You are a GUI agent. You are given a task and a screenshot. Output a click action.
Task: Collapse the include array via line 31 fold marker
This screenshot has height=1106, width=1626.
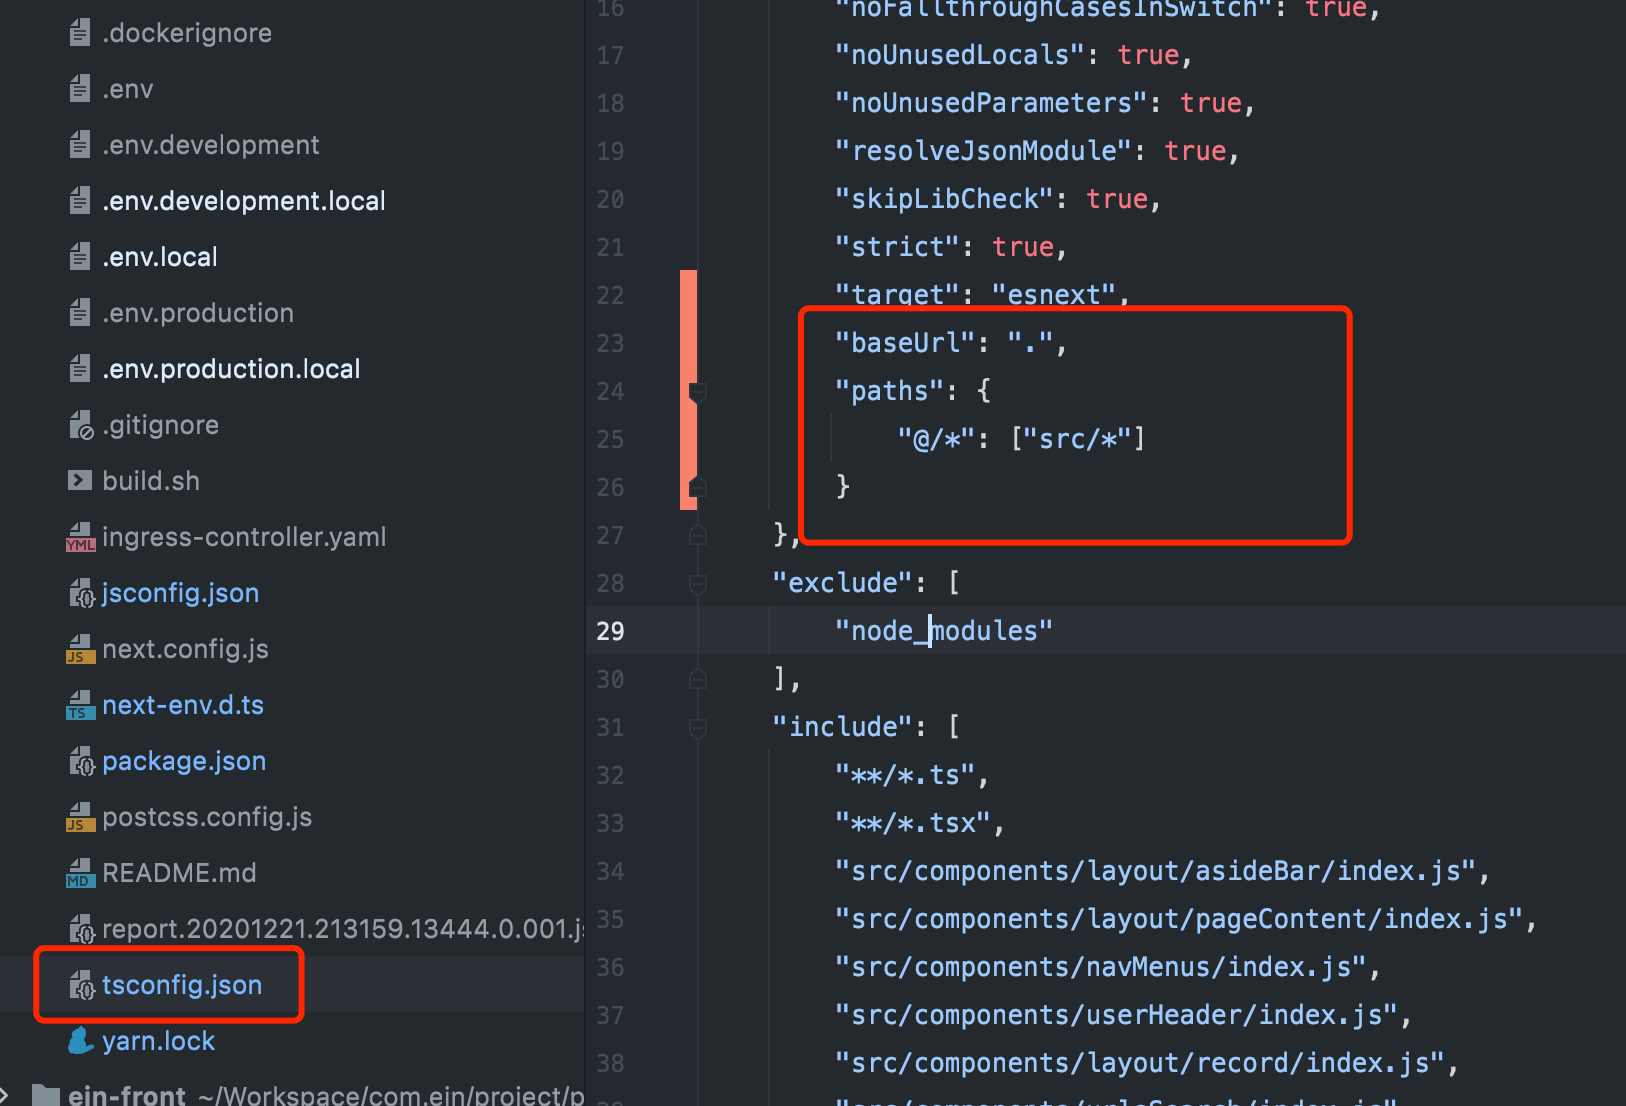[697, 727]
